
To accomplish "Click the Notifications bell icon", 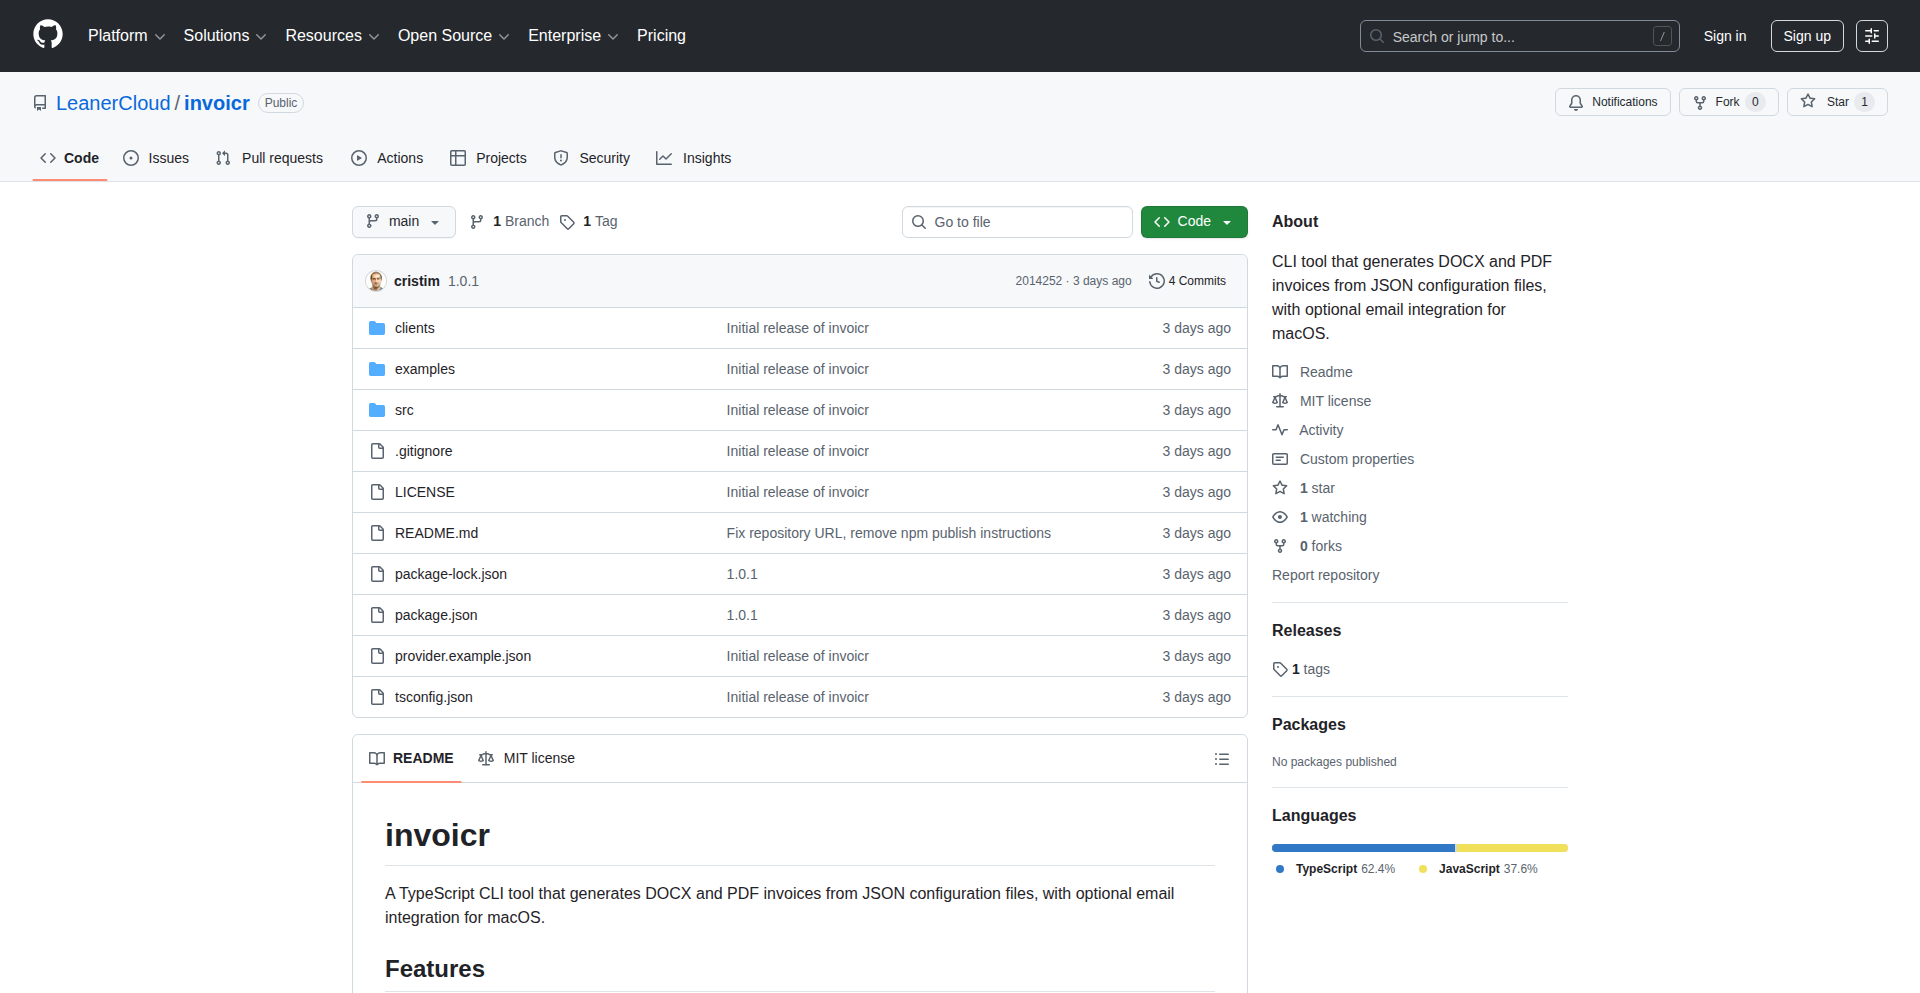I will 1575,102.
